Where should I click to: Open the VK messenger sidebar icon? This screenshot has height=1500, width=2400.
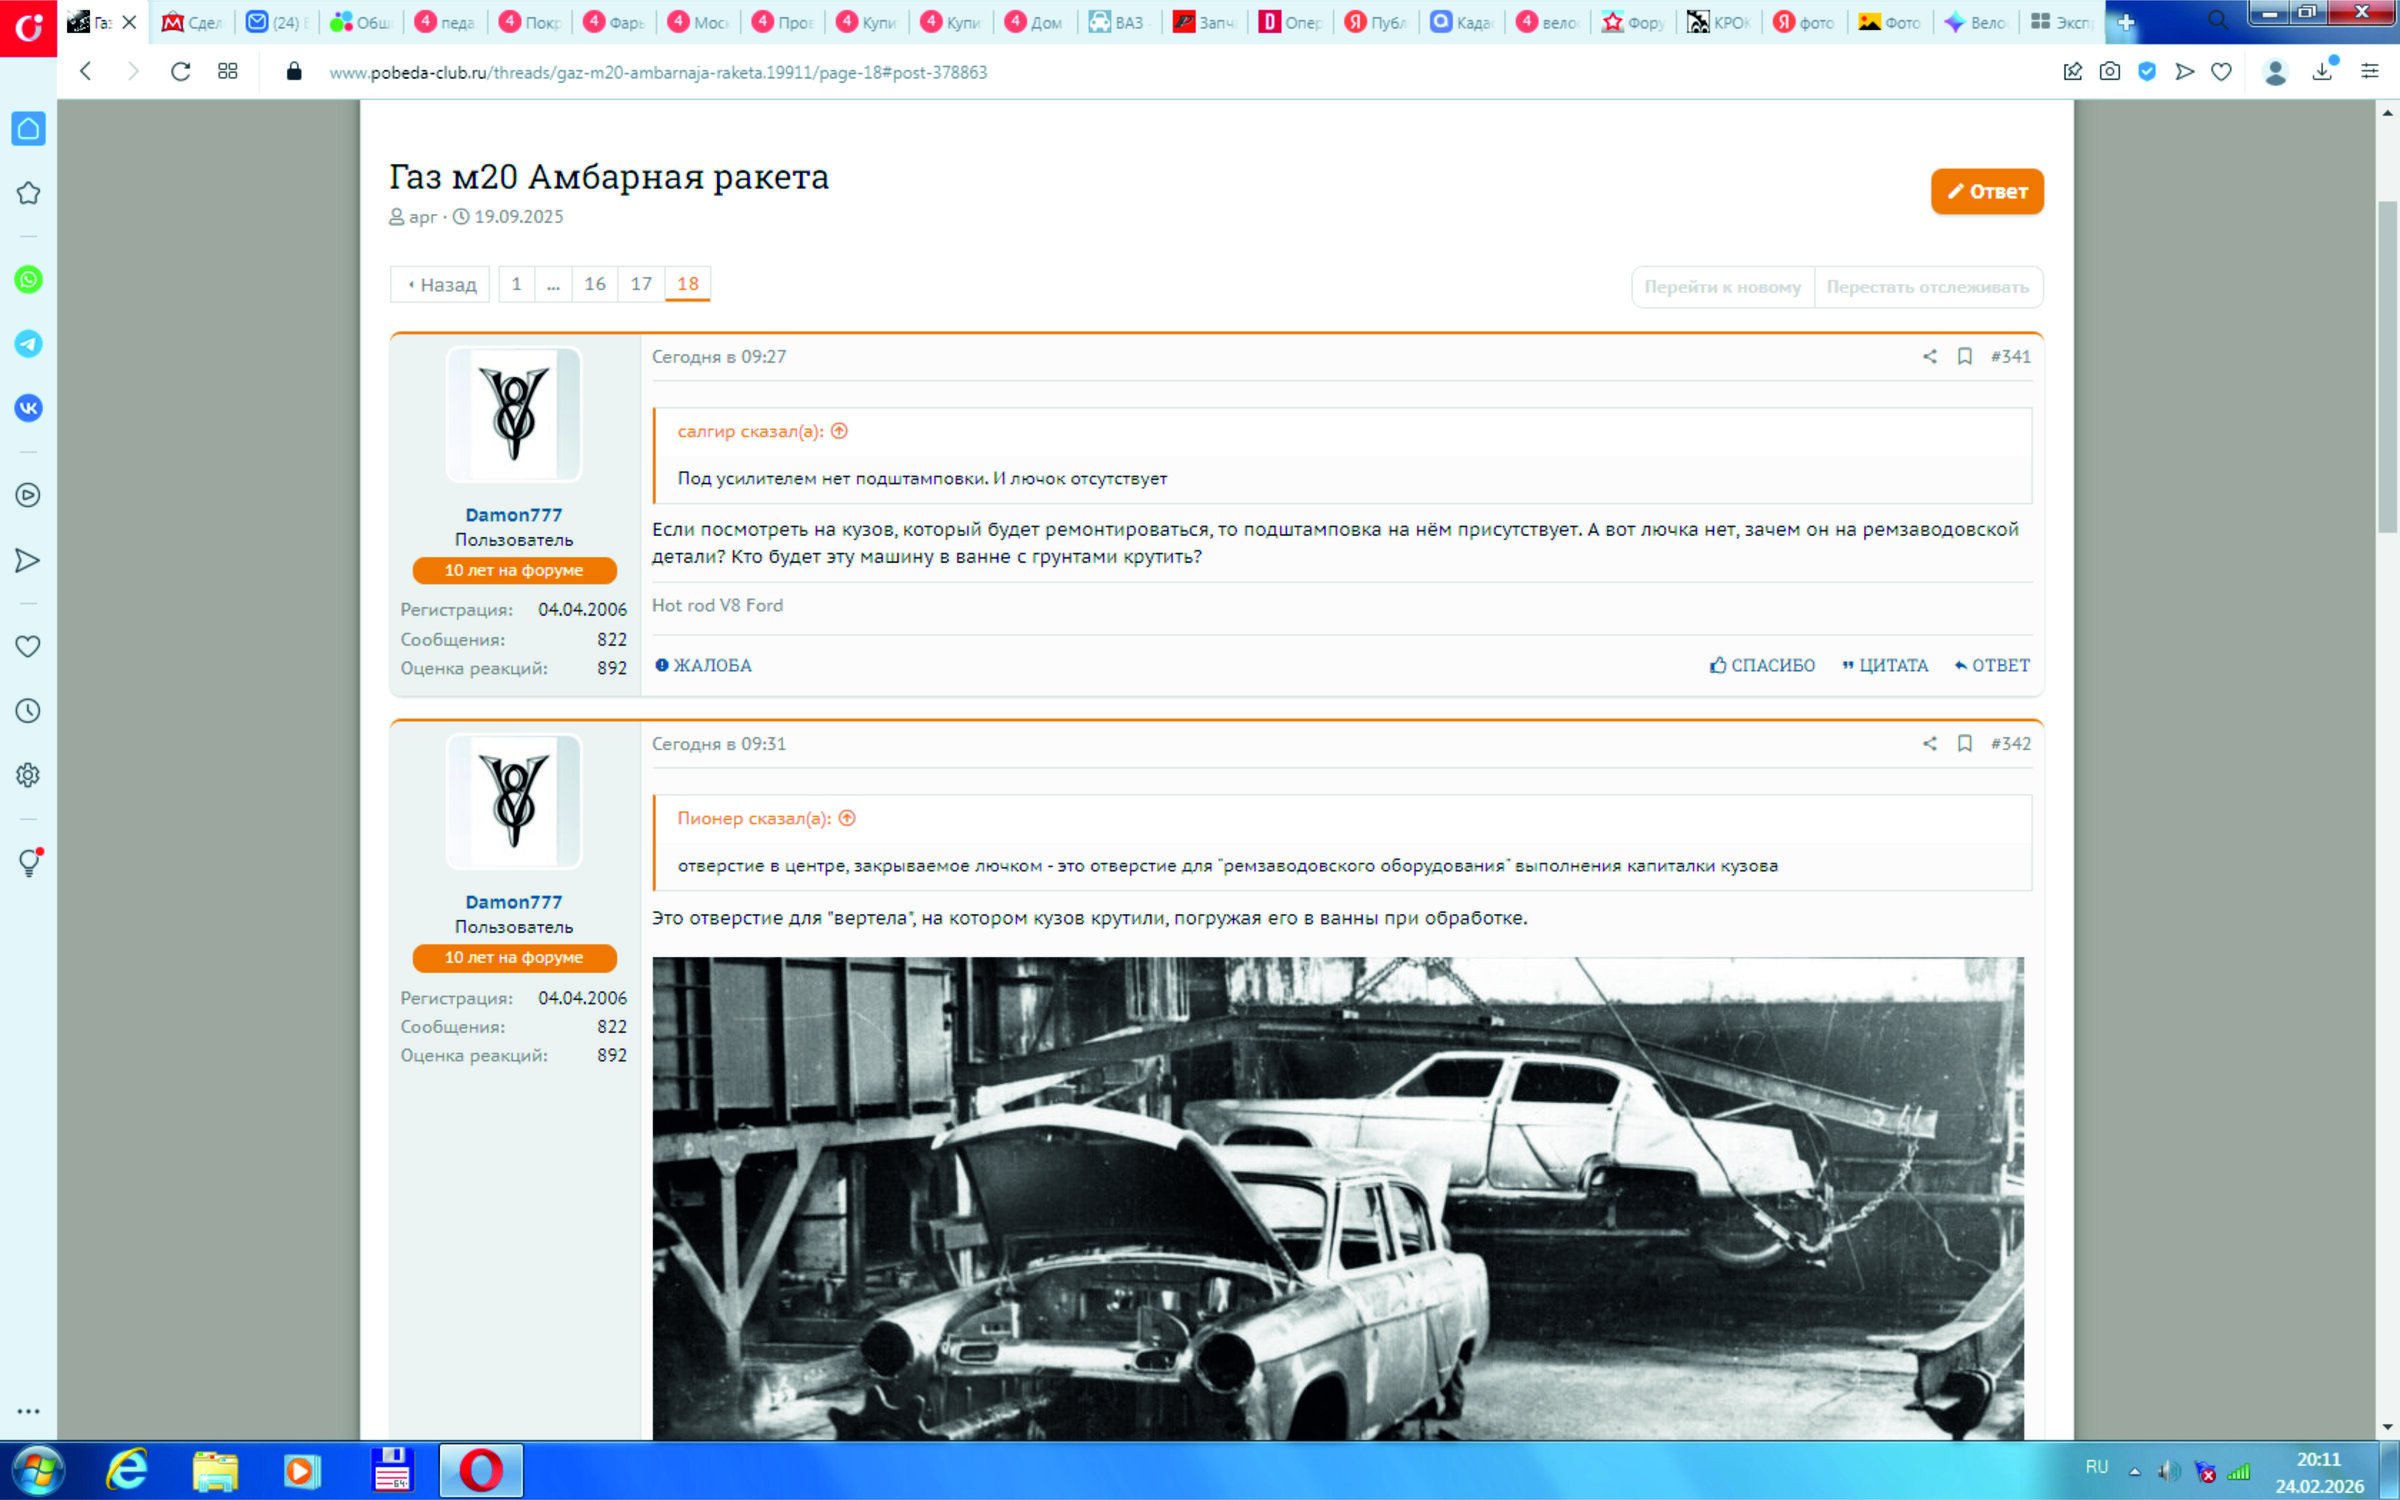click(28, 408)
